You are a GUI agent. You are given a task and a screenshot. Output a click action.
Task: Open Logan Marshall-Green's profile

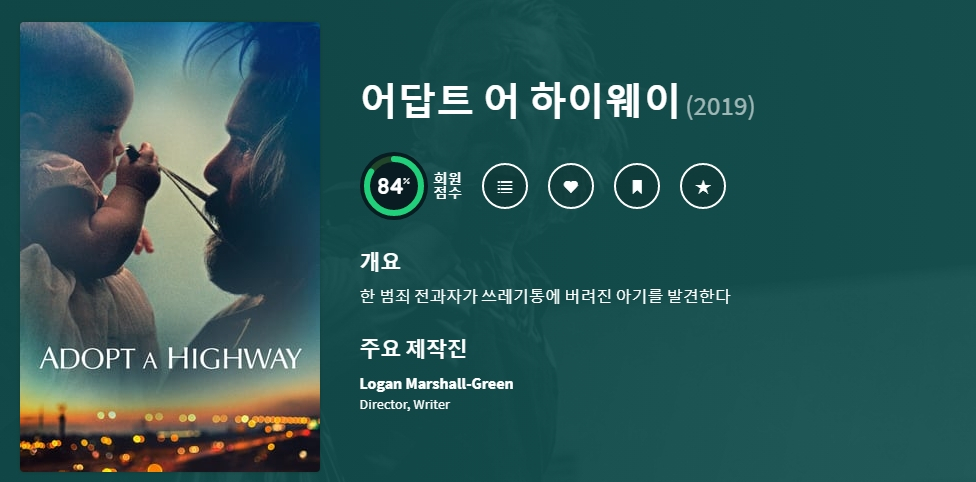point(436,384)
